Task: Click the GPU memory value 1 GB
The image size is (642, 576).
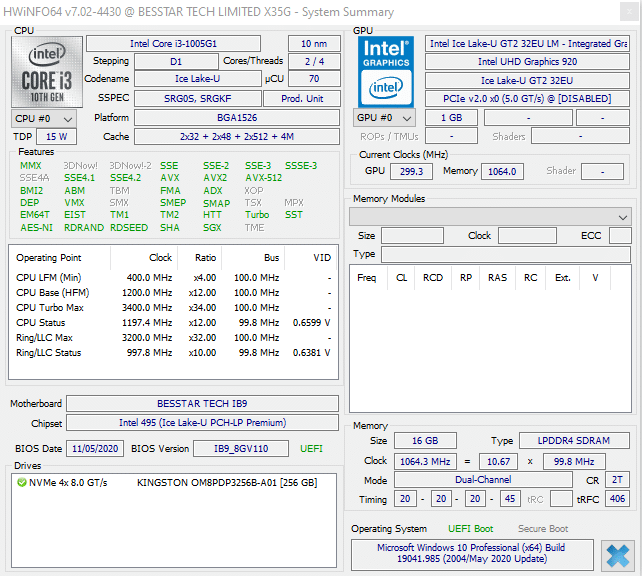Action: tap(452, 118)
